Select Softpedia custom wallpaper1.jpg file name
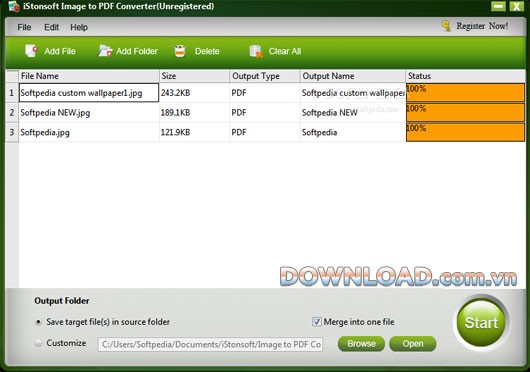Viewport: 530px width, 372px height. click(x=89, y=93)
